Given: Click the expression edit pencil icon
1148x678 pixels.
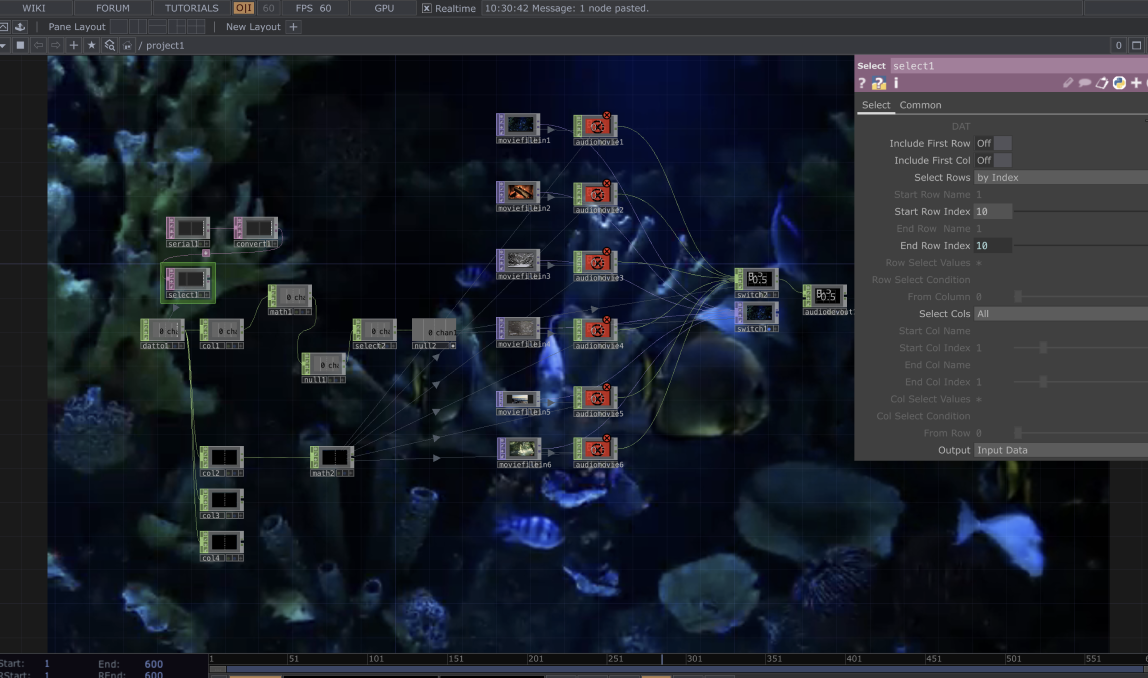Looking at the screenshot, I should pos(1068,83).
